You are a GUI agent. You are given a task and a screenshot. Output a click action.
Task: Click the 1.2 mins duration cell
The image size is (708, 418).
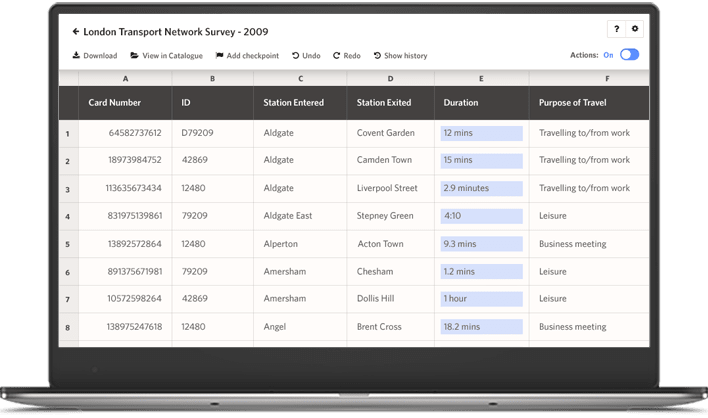(481, 272)
